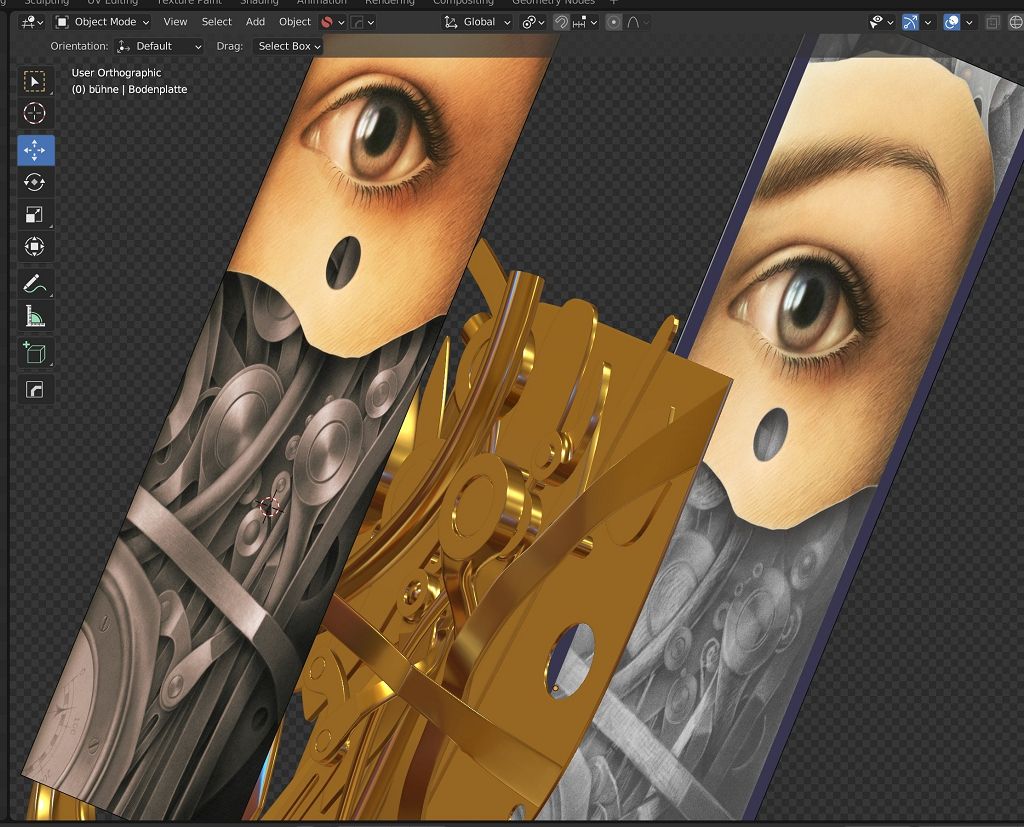This screenshot has height=827, width=1024.
Task: Select the Annotate pencil tool
Action: [35, 284]
